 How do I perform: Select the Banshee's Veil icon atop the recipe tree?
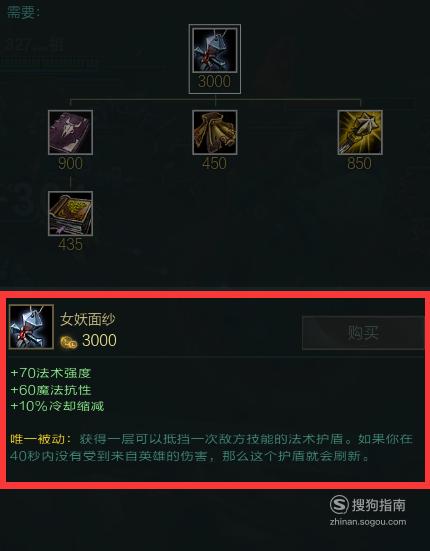pyautogui.click(x=215, y=51)
